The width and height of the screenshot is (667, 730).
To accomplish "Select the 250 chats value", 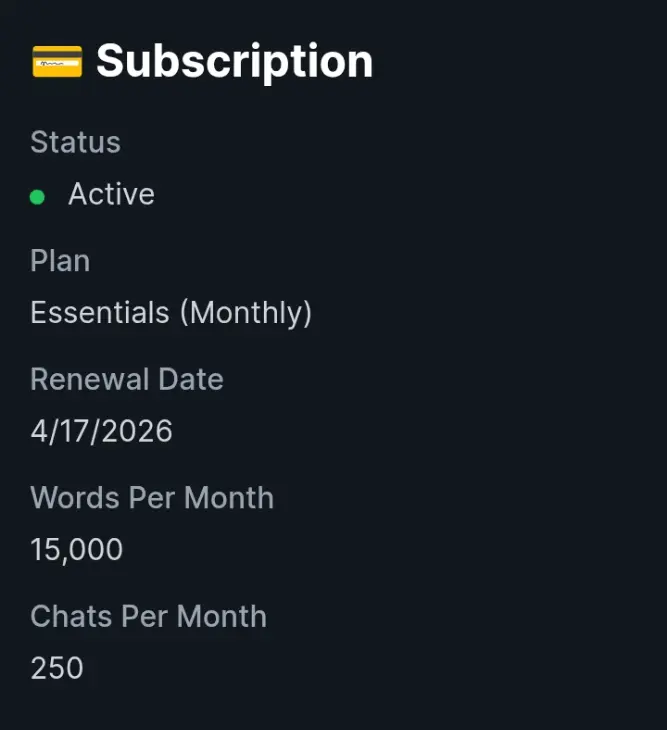I will [x=57, y=668].
